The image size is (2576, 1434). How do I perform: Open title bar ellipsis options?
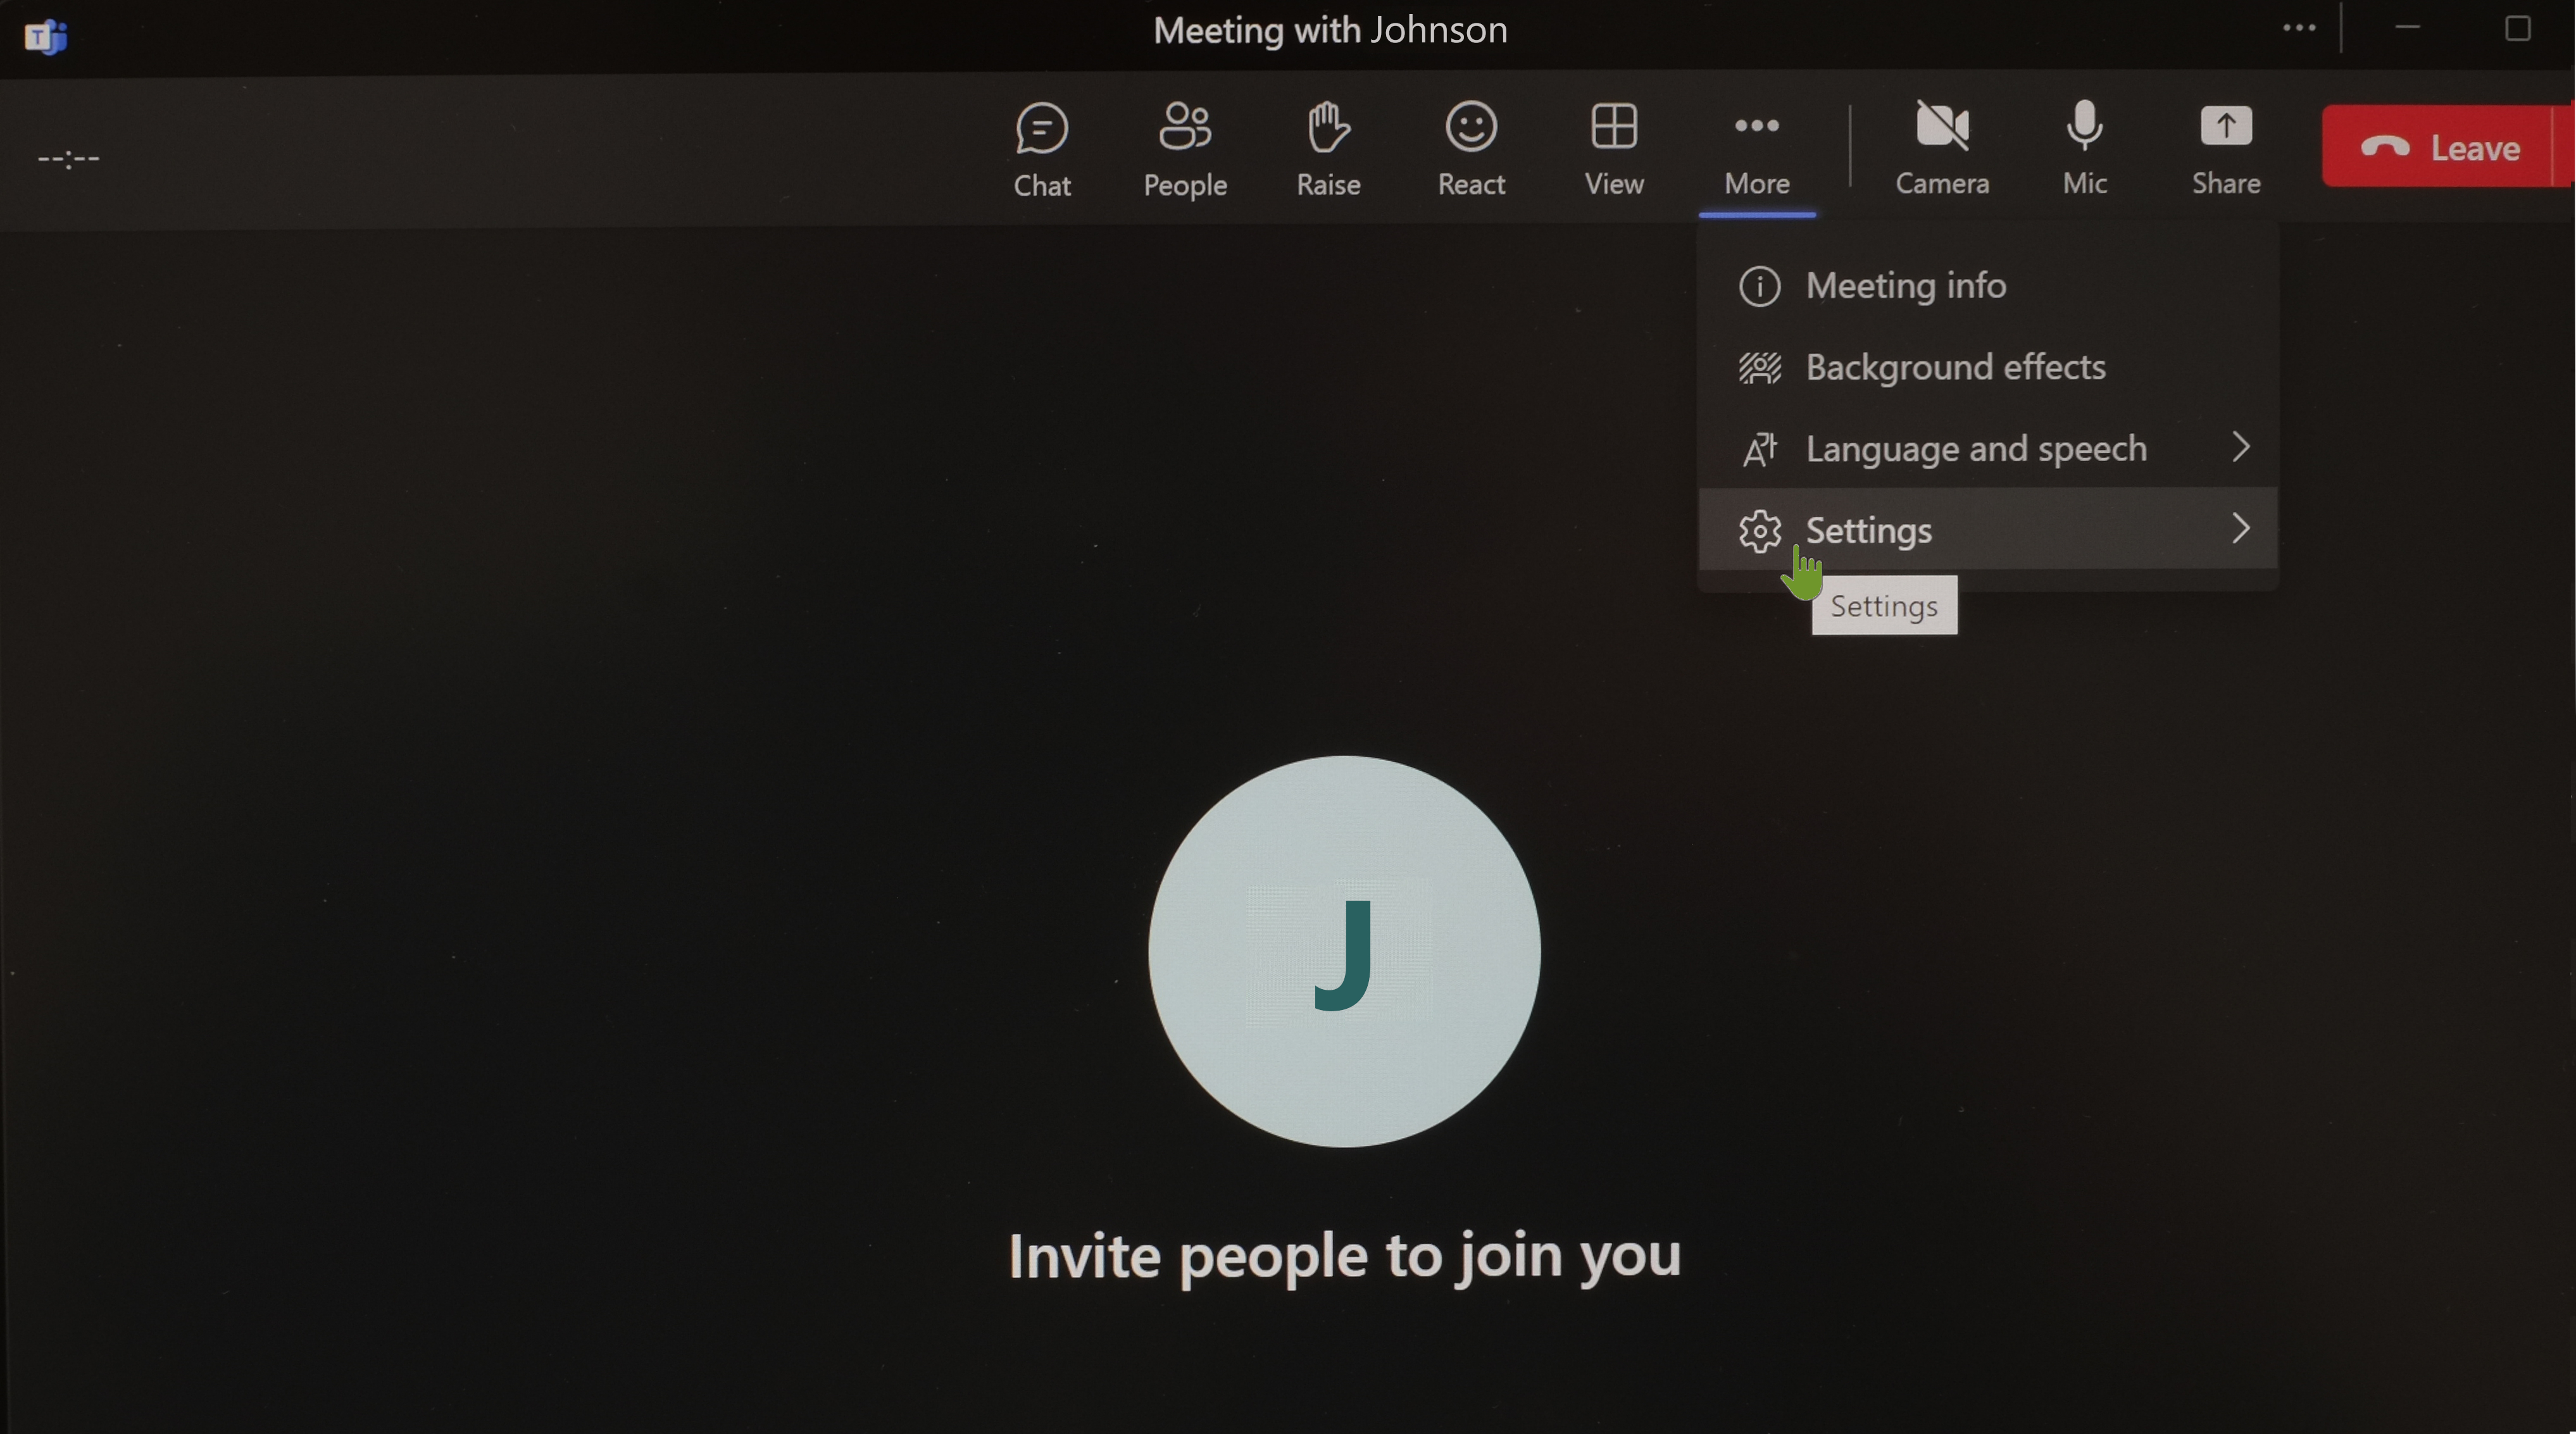coord(2299,28)
